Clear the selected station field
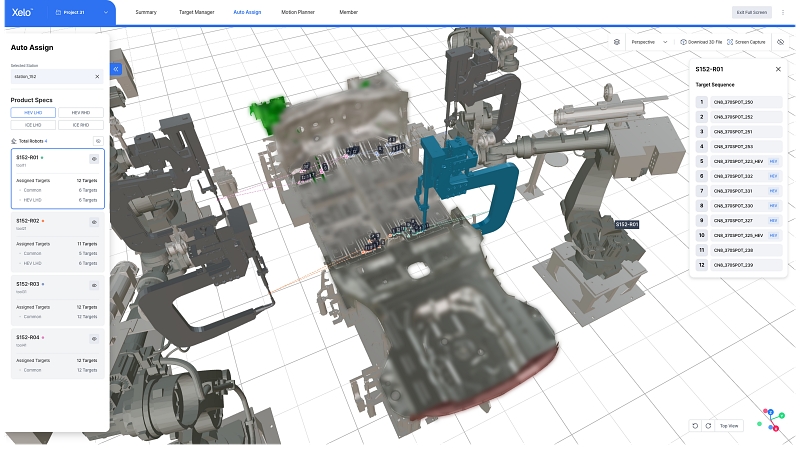Screen dimensions: 800x449 click(x=97, y=77)
